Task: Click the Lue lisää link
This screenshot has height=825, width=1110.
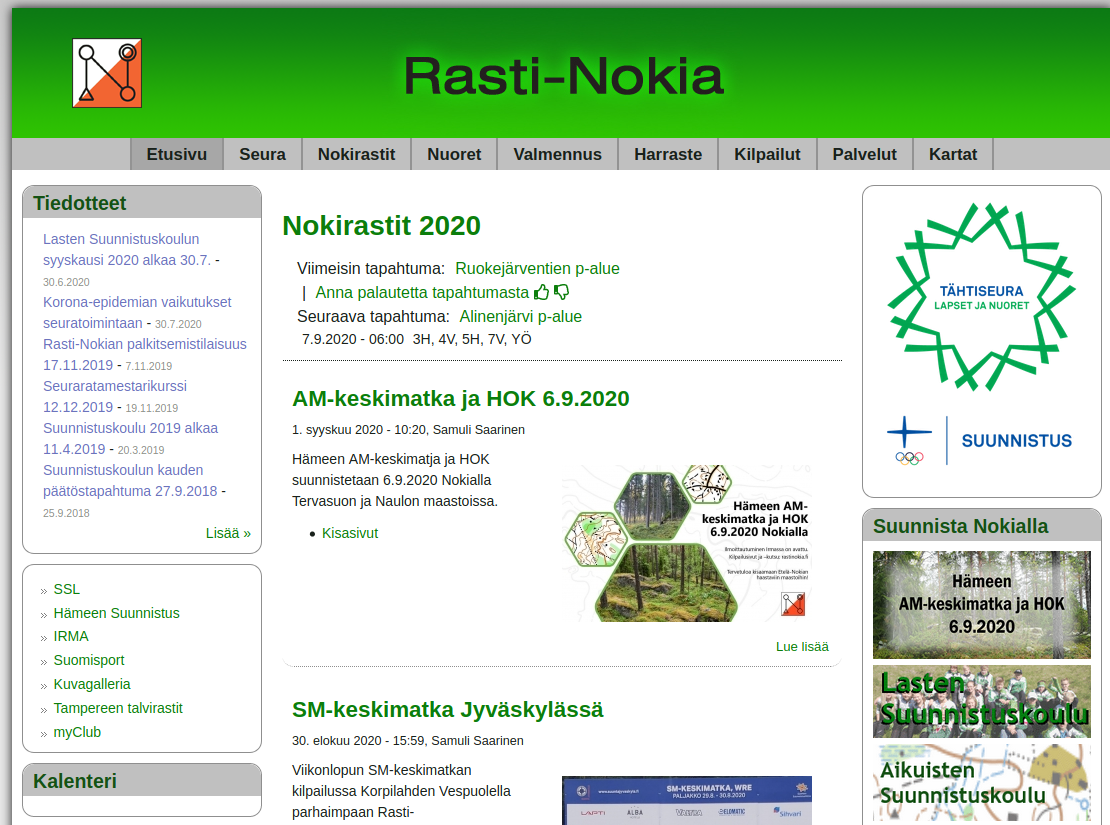Action: (x=801, y=647)
